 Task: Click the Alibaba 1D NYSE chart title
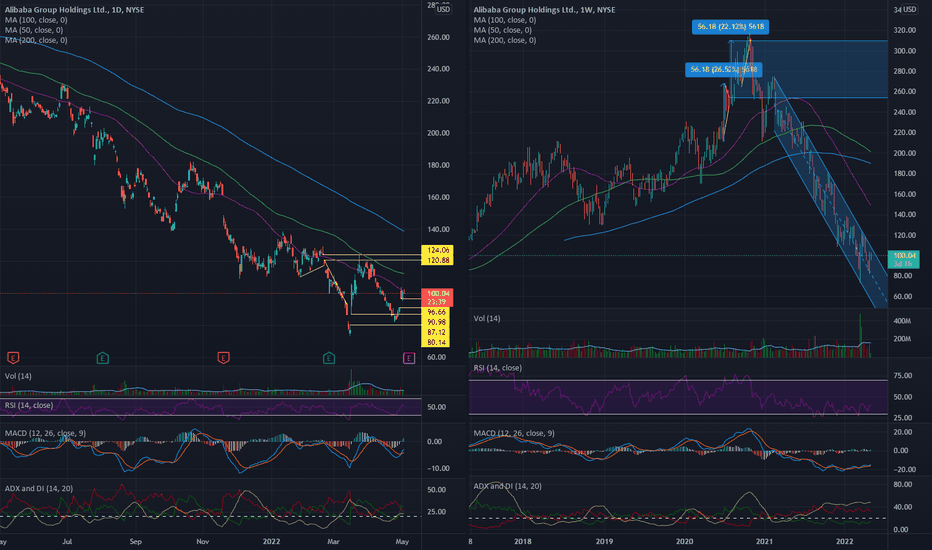click(74, 10)
